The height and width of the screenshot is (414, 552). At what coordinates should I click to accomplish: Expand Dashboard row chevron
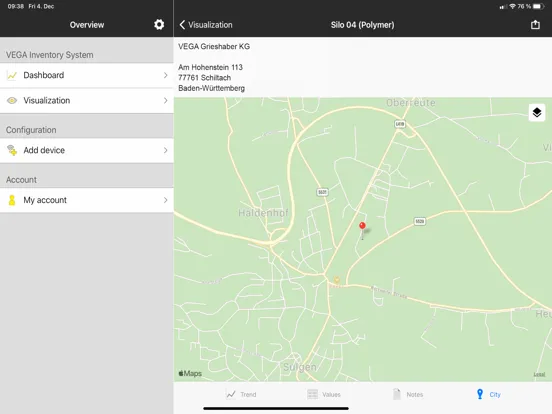point(165,75)
